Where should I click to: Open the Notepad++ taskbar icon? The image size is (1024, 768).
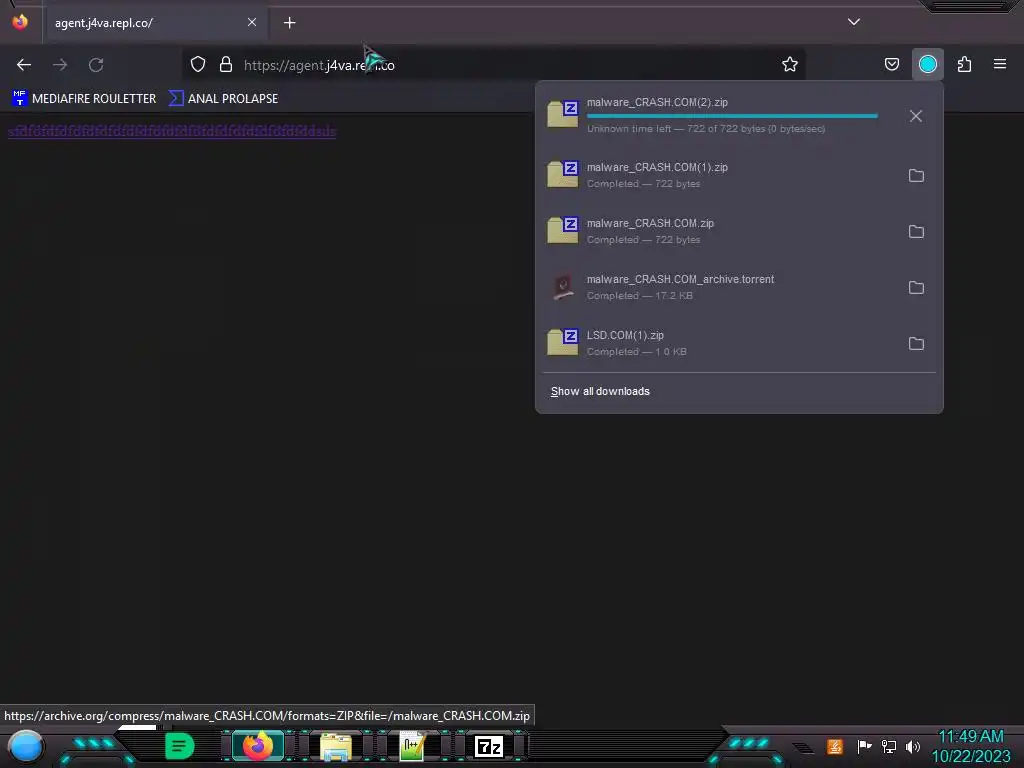413,746
